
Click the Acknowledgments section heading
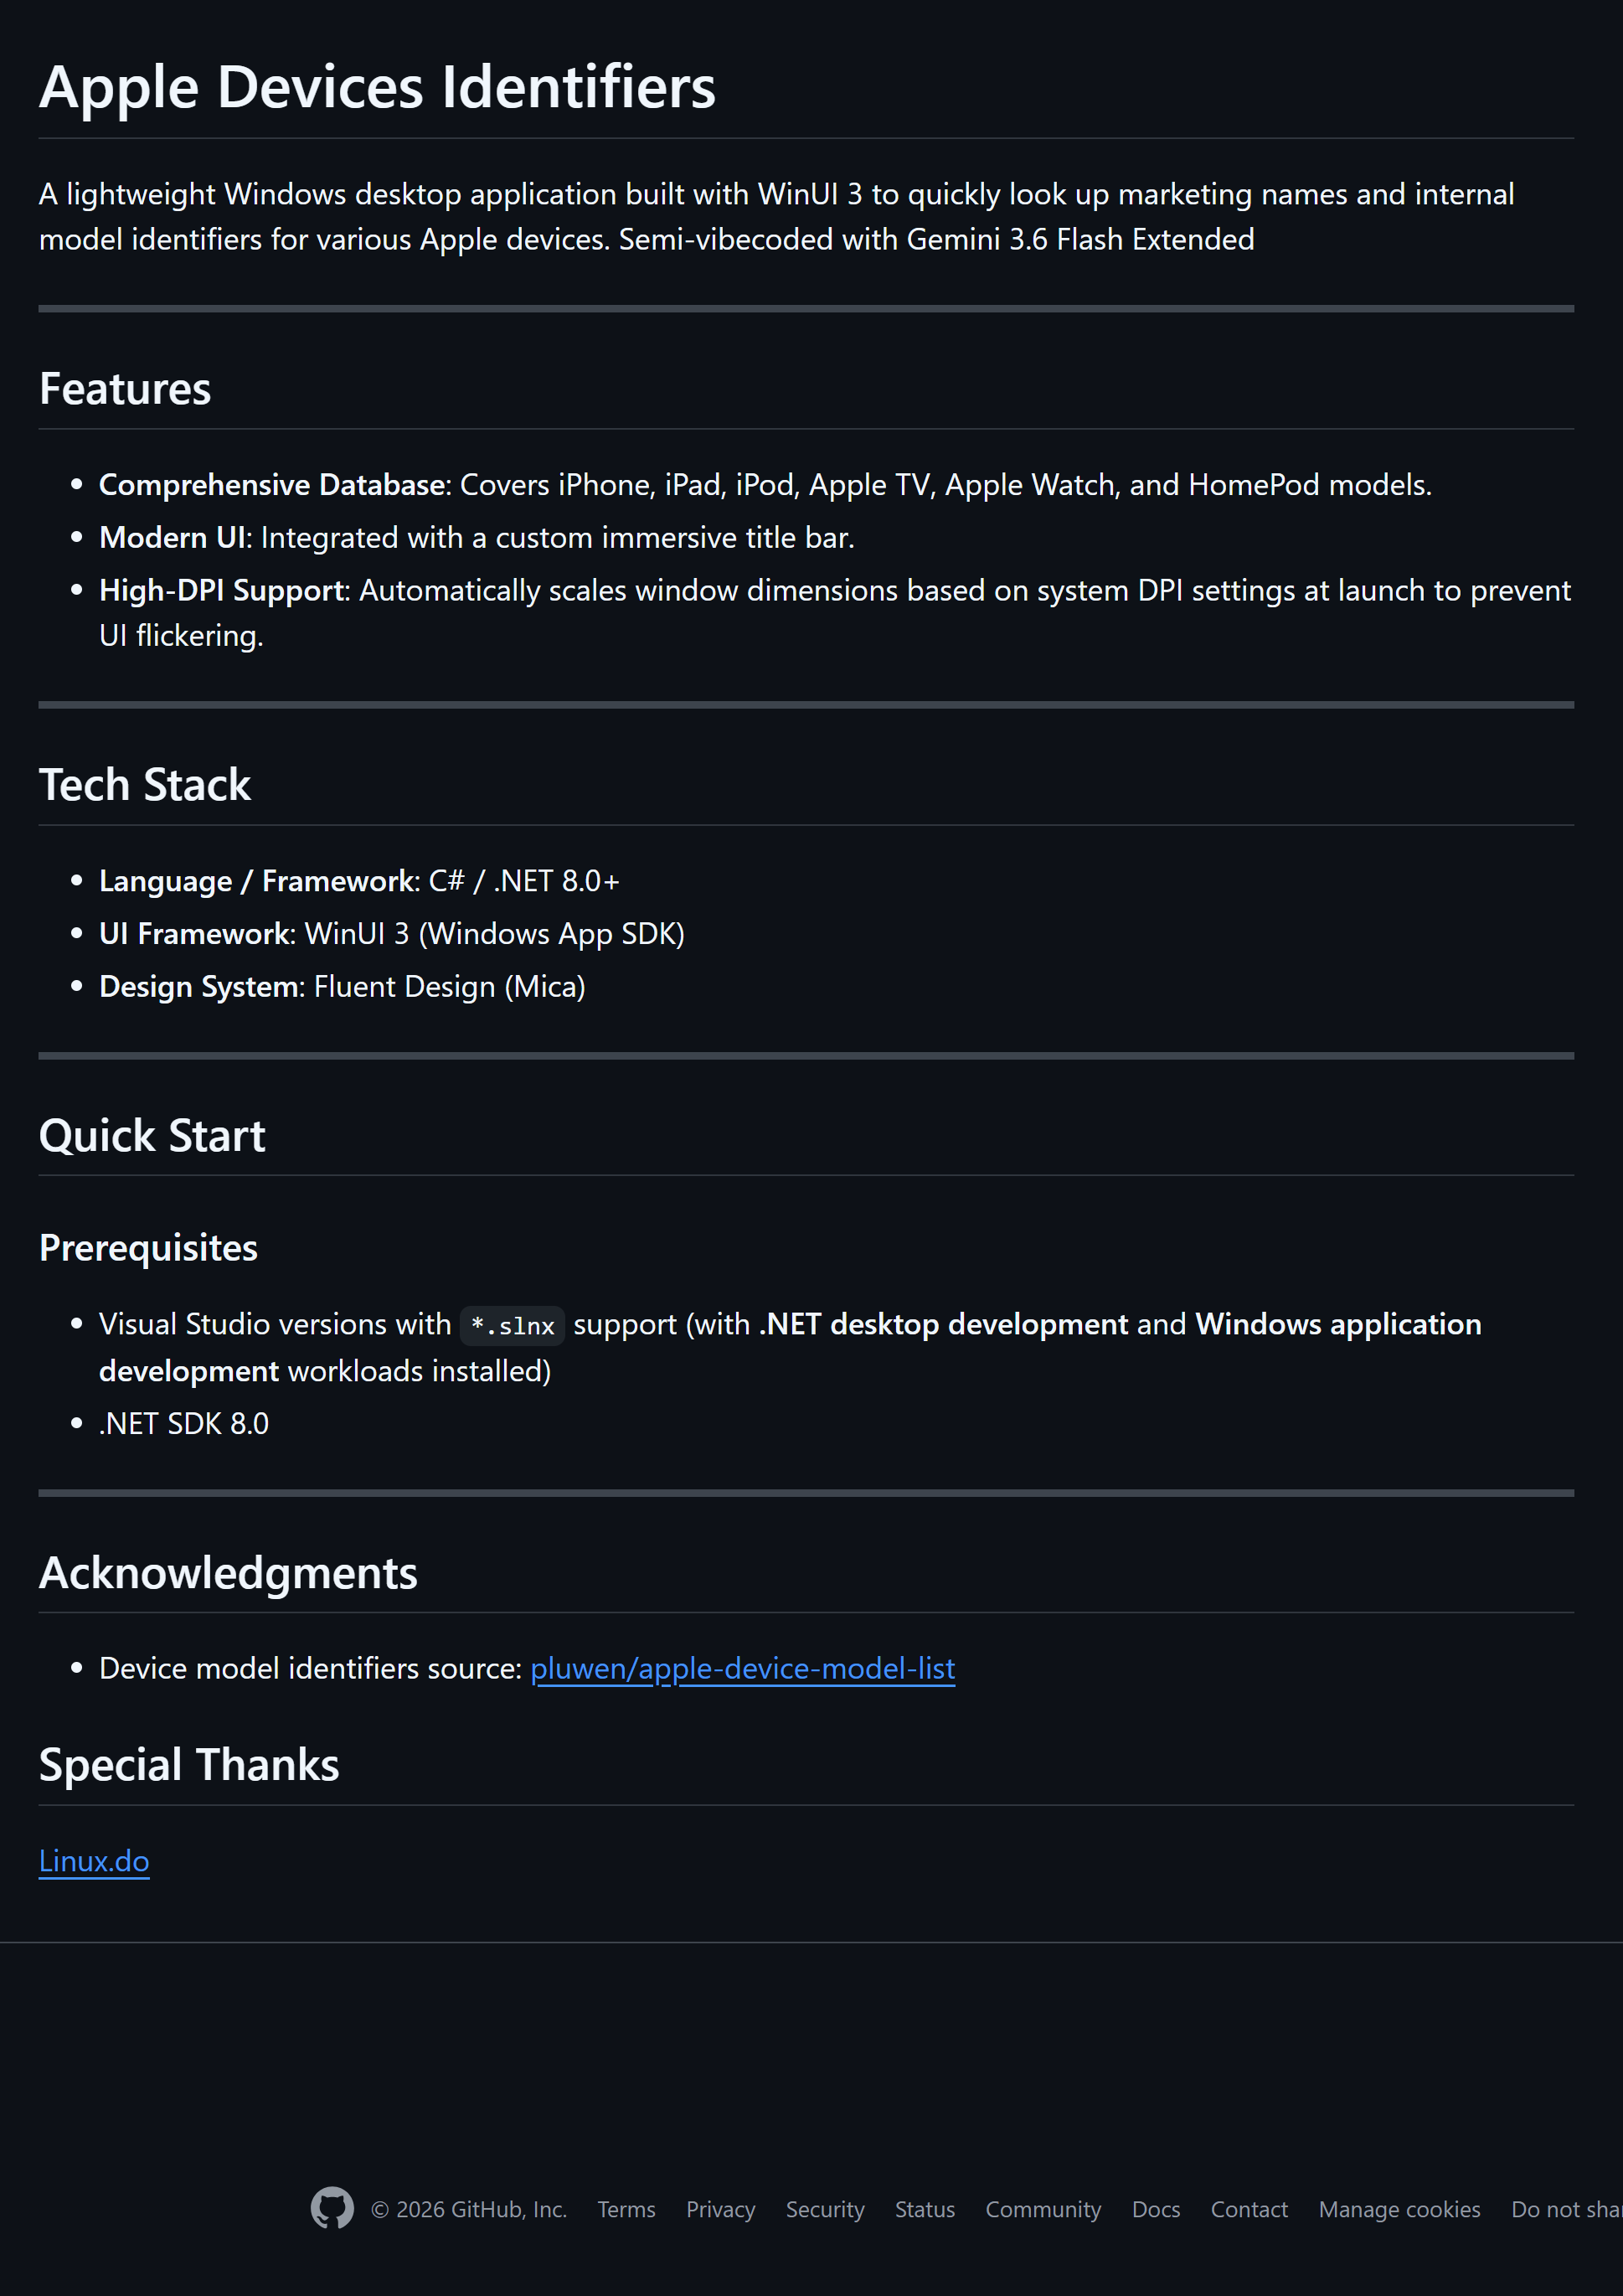(228, 1573)
